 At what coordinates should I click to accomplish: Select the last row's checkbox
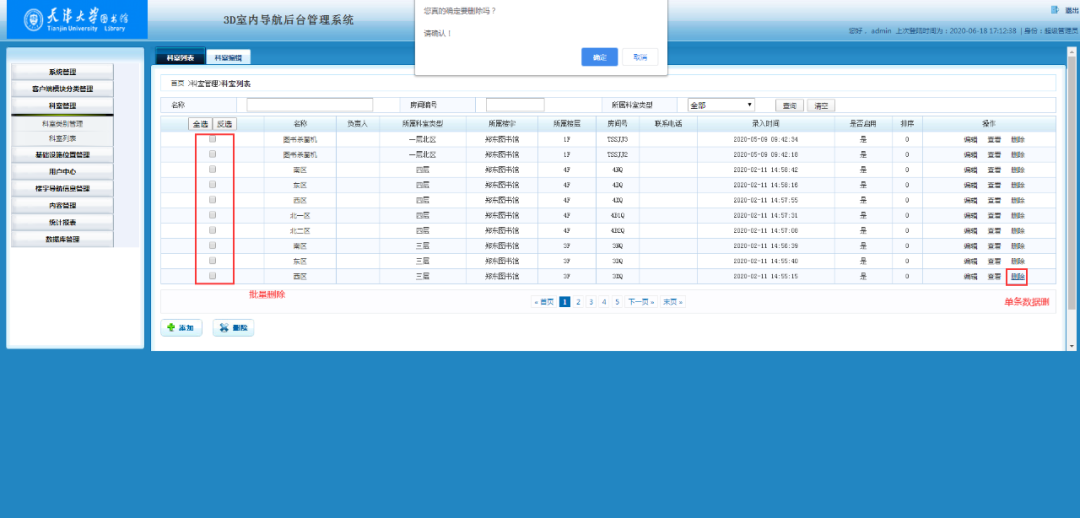pos(212,275)
